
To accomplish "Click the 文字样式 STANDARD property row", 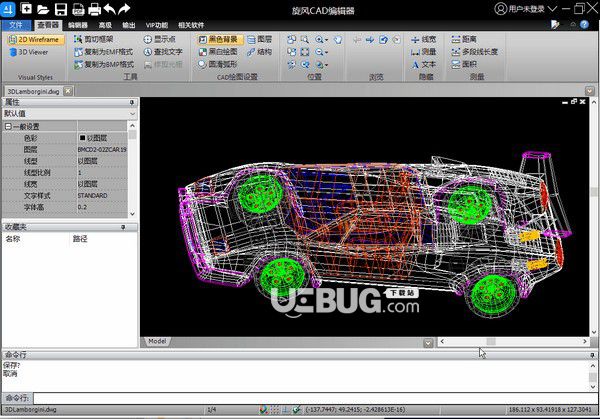I will [65, 196].
